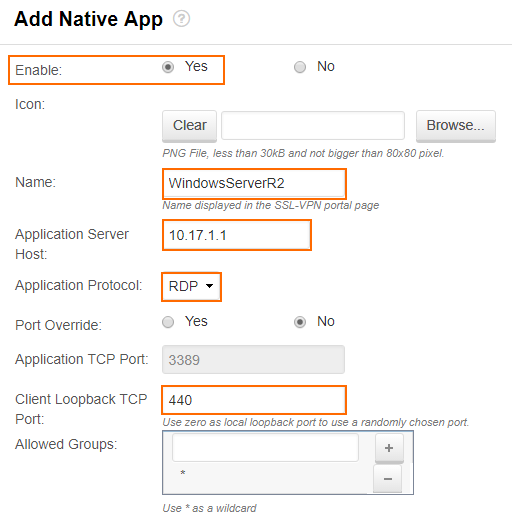Select Yes for Enable
512x525 pixels.
[x=168, y=67]
